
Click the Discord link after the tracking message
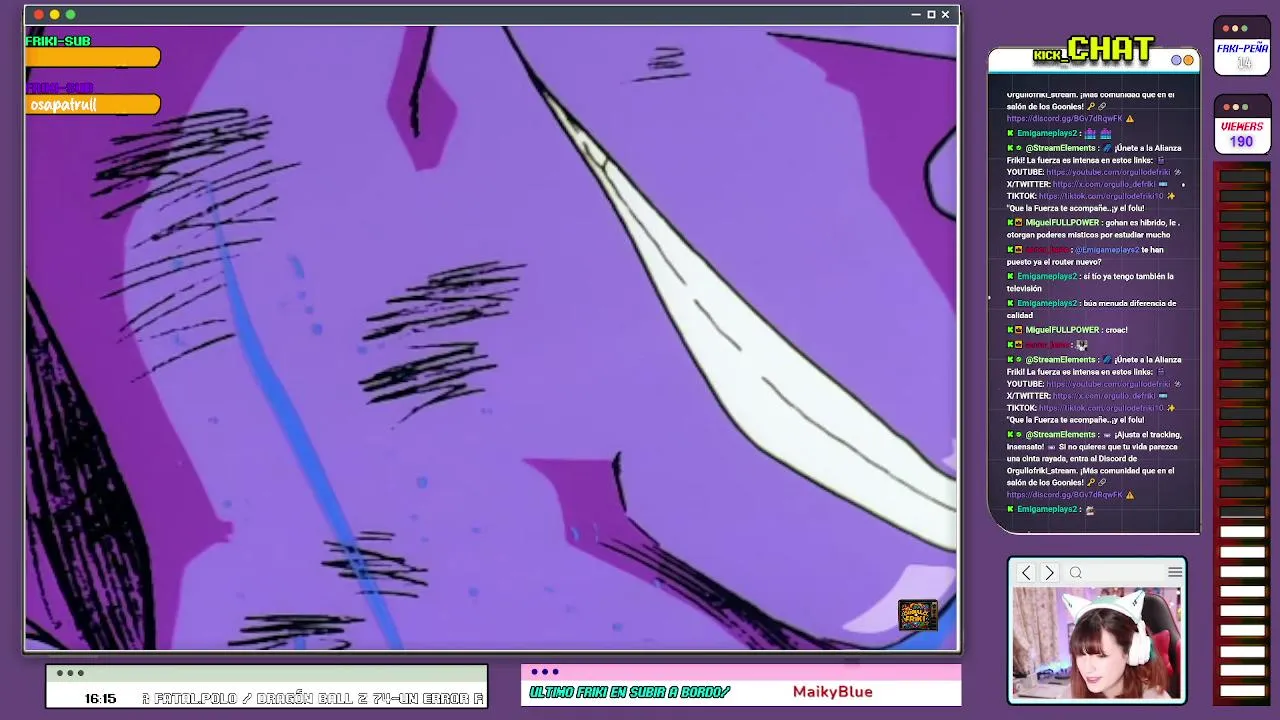point(1064,495)
